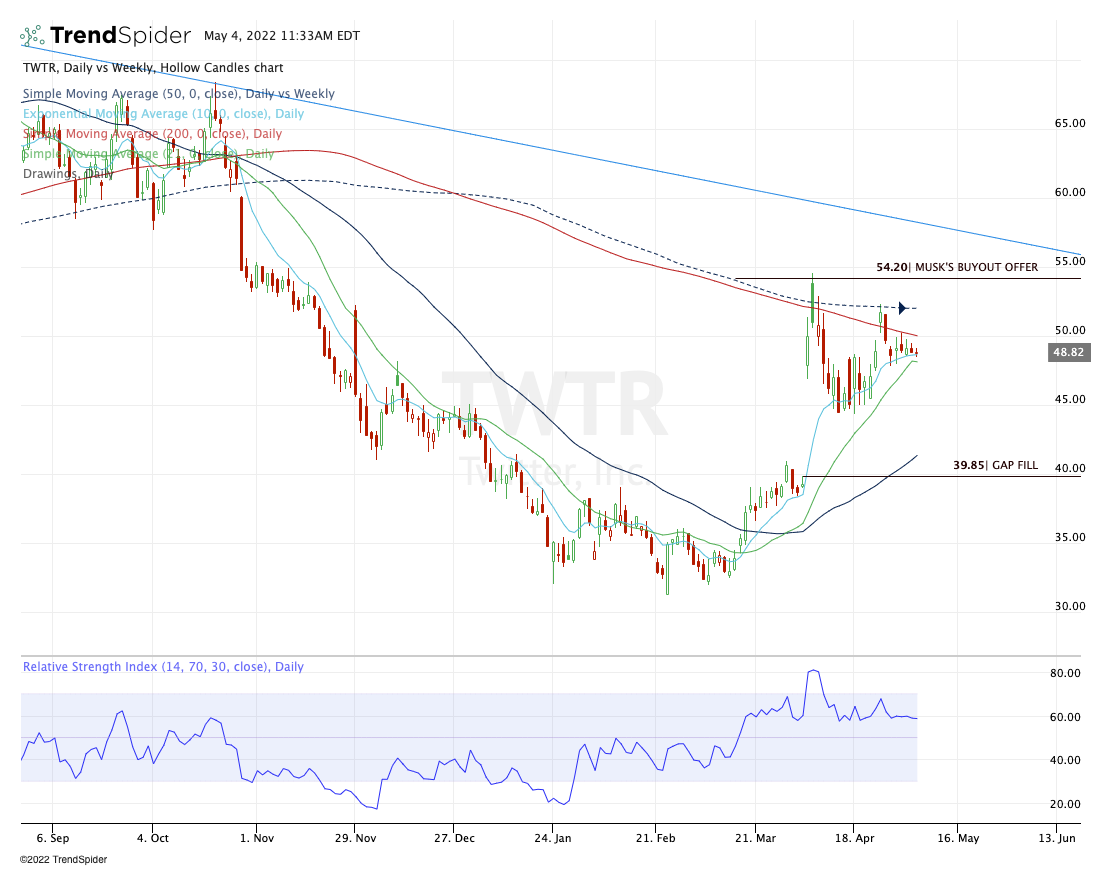The image size is (1111, 869).
Task: Click the TrendSpider brand name text
Action: [x=120, y=35]
